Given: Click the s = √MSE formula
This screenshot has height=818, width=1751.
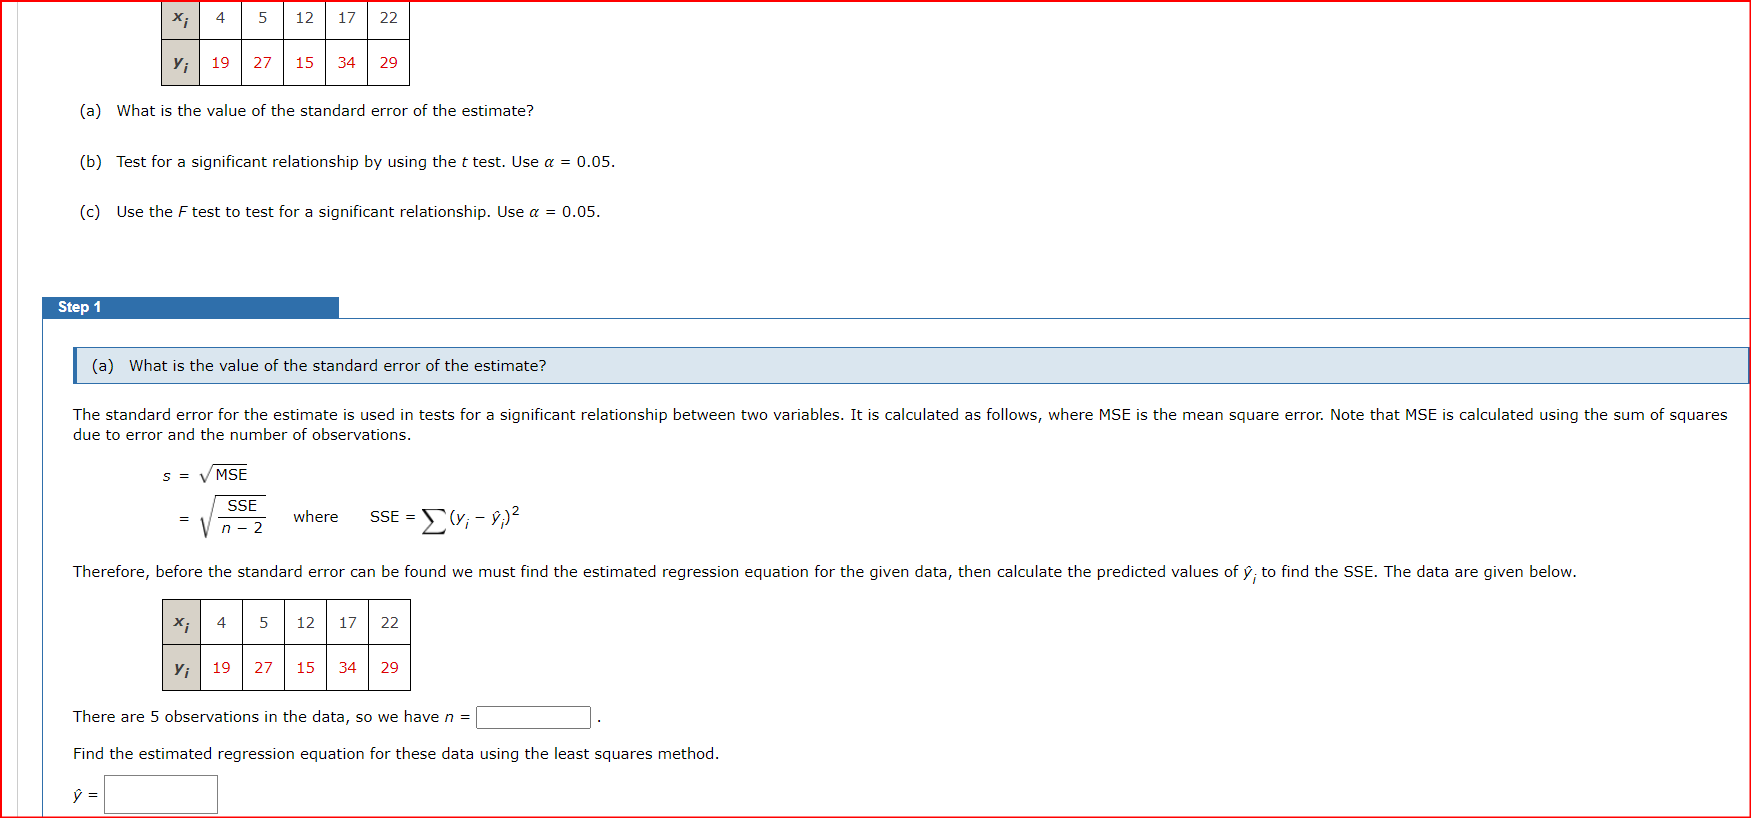Looking at the screenshot, I should (x=205, y=473).
